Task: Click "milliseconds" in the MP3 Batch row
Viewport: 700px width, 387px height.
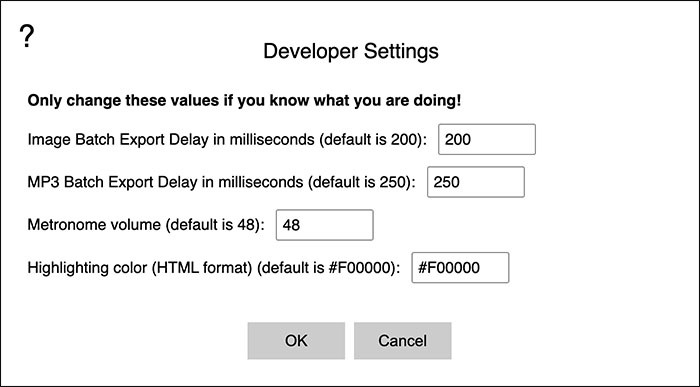Action: click(x=261, y=182)
